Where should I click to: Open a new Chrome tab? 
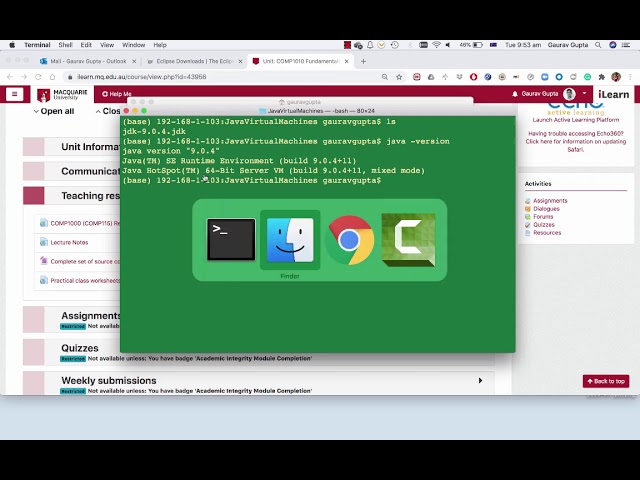point(363,61)
